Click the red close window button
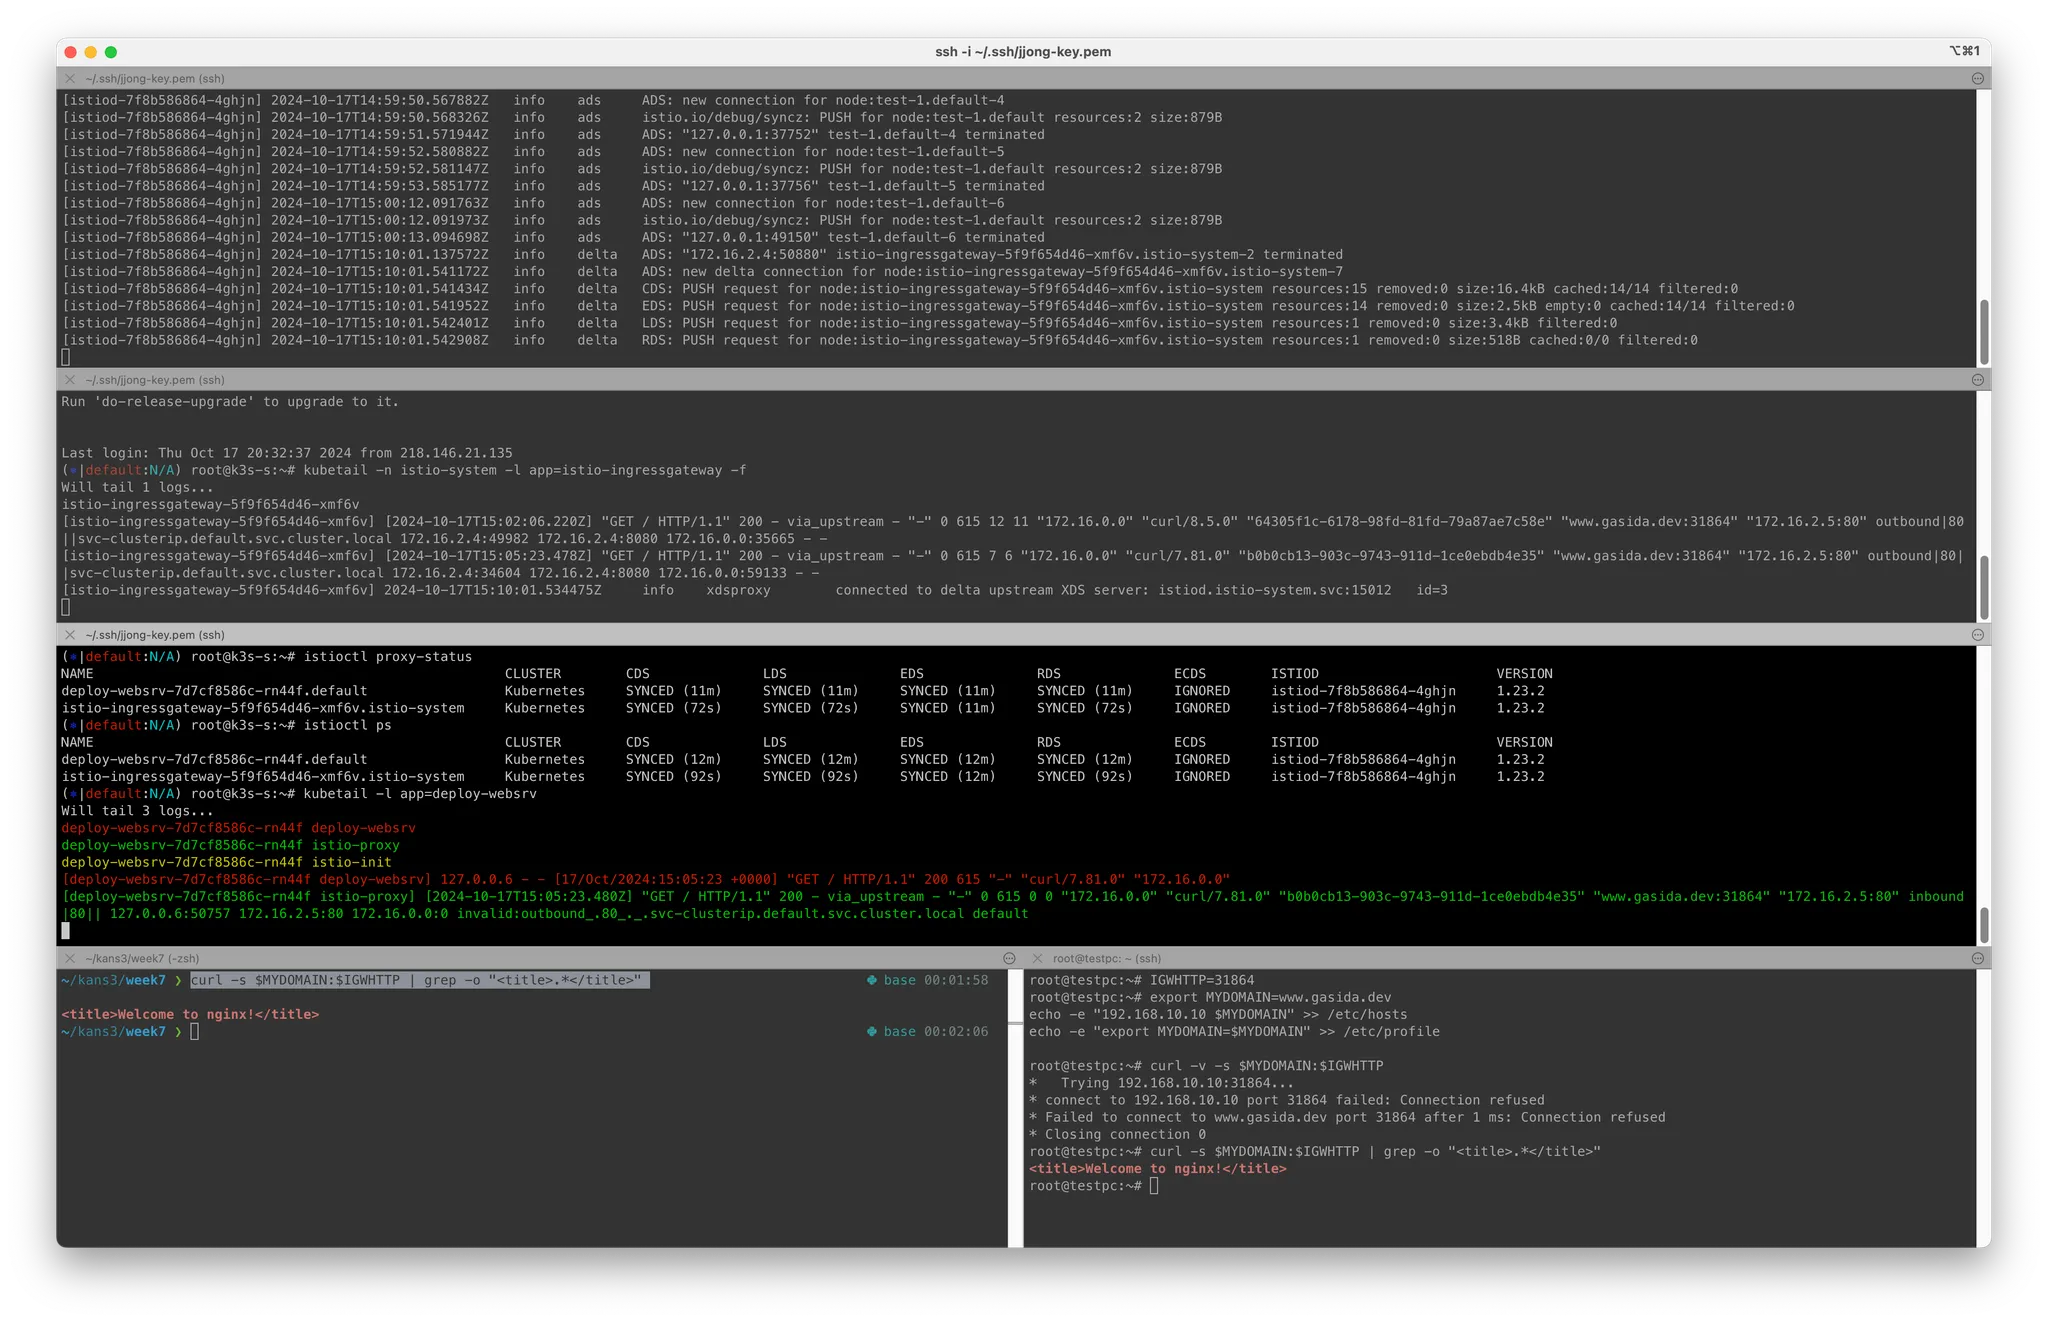Image resolution: width=2048 pixels, height=1322 pixels. click(70, 52)
